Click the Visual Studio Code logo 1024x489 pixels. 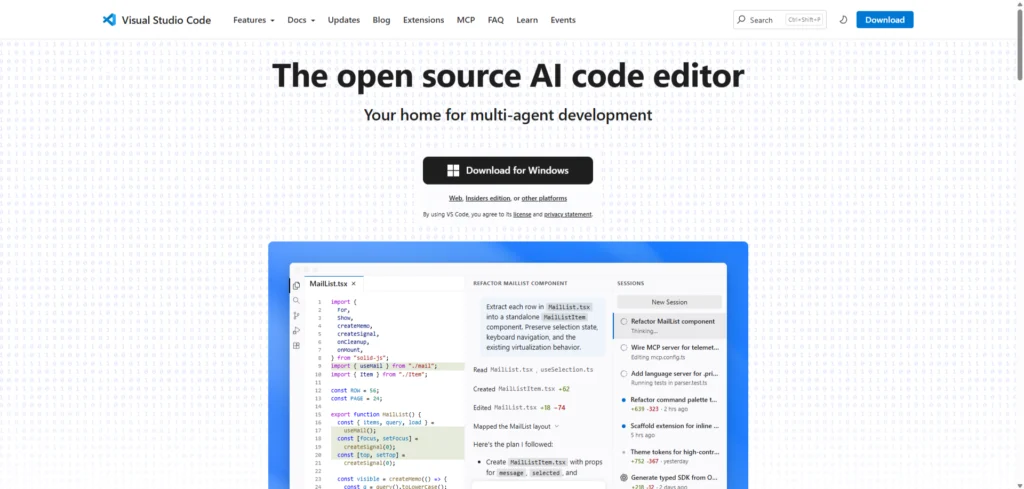[109, 20]
